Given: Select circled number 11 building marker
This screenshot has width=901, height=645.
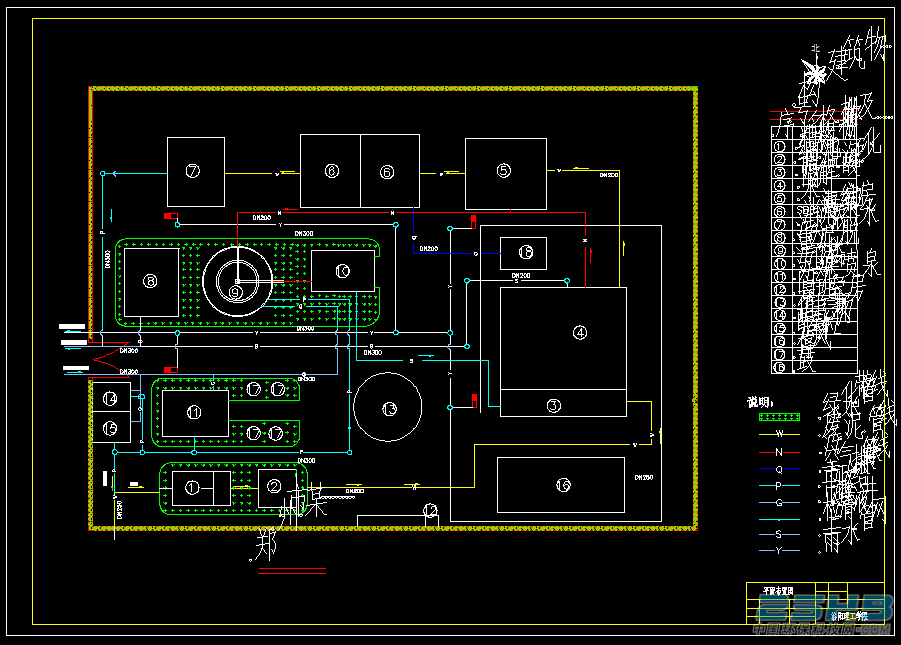Looking at the screenshot, I should click(194, 412).
